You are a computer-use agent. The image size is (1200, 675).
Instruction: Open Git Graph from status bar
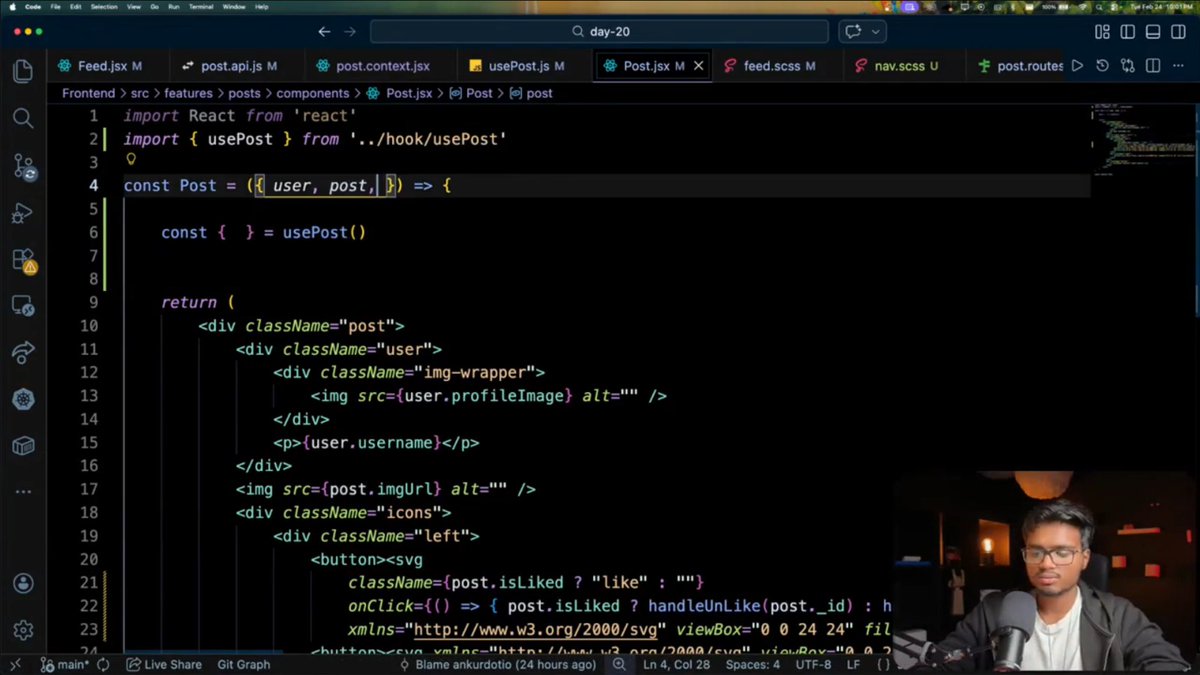click(244, 664)
